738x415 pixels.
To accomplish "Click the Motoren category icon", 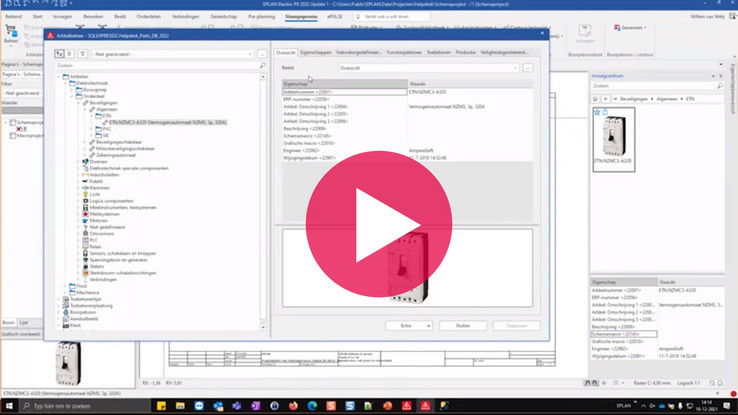I will click(x=85, y=221).
